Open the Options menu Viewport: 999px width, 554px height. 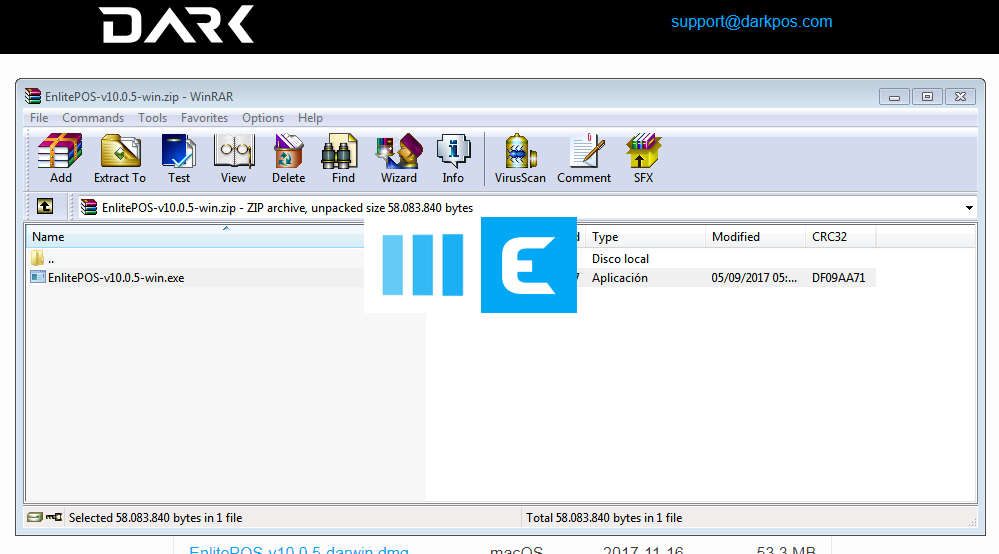click(x=263, y=118)
